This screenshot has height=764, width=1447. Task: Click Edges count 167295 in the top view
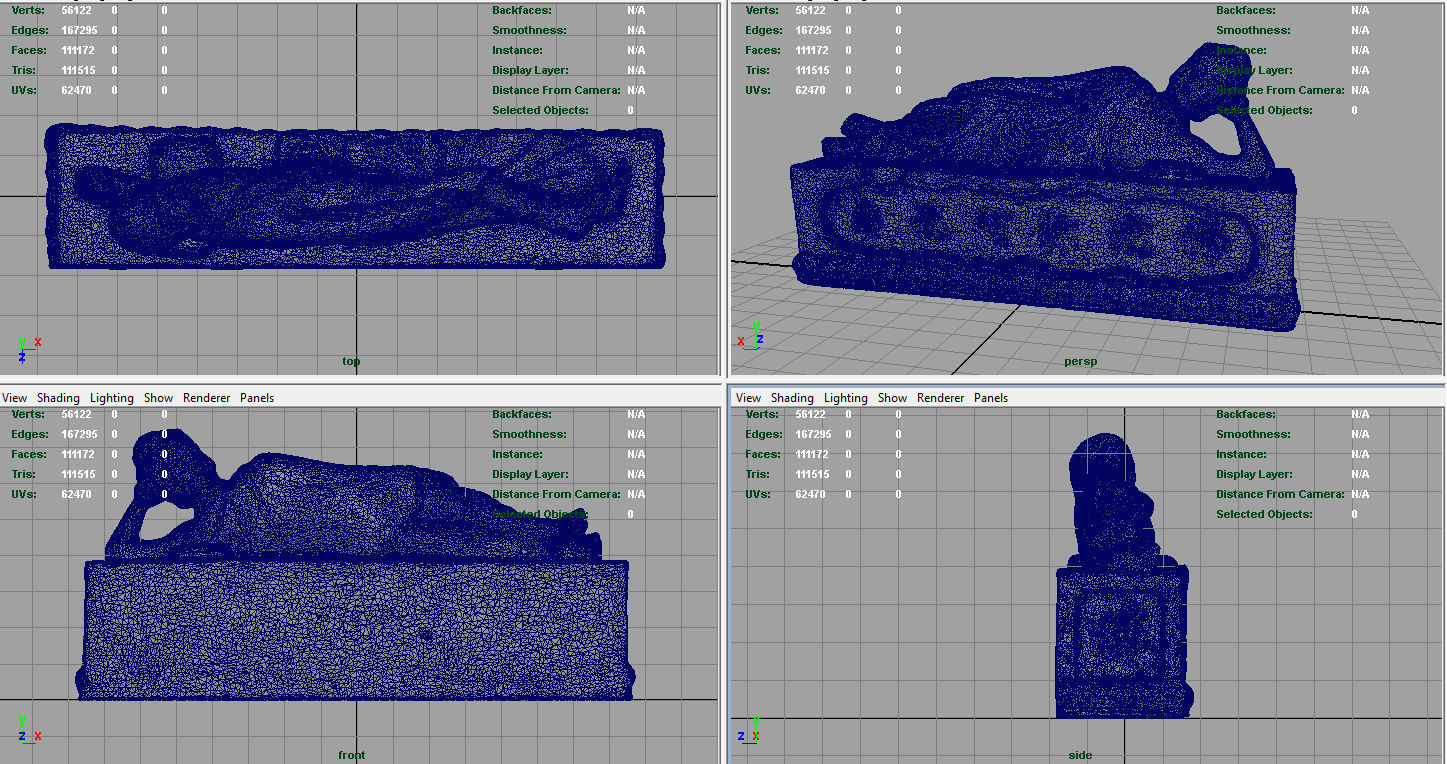(81, 30)
